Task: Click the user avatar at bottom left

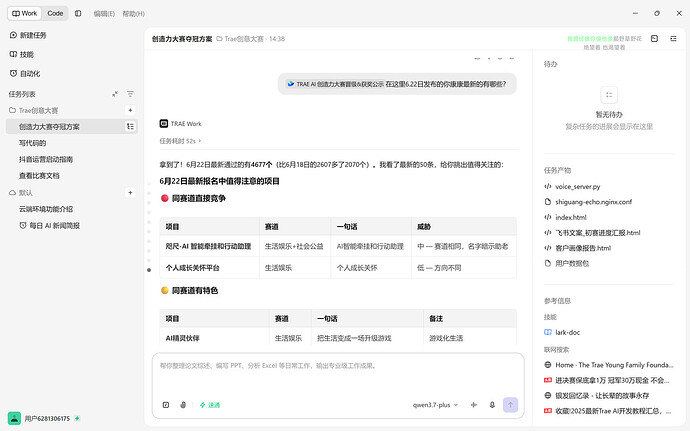Action: 15,418
